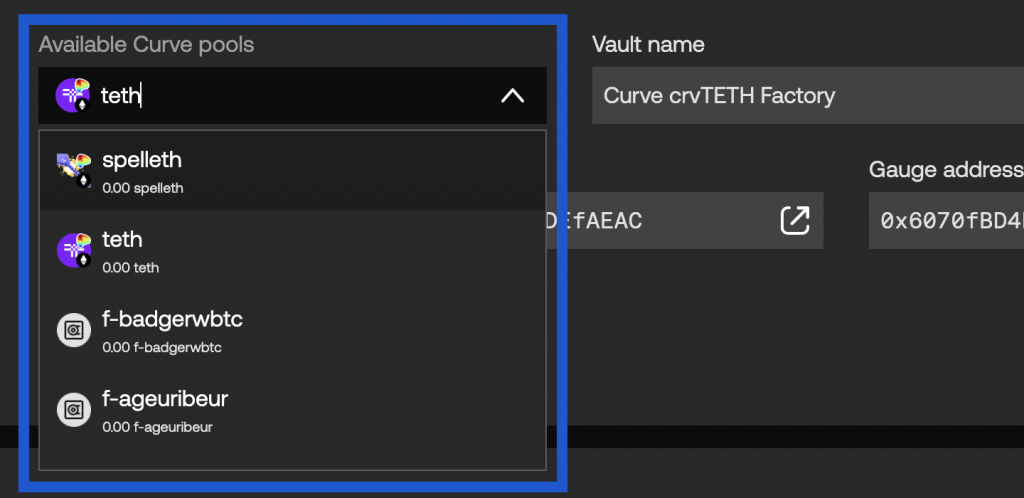Collapse the Curve pools dropdown chevron
The width and height of the screenshot is (1024, 498).
(513, 96)
